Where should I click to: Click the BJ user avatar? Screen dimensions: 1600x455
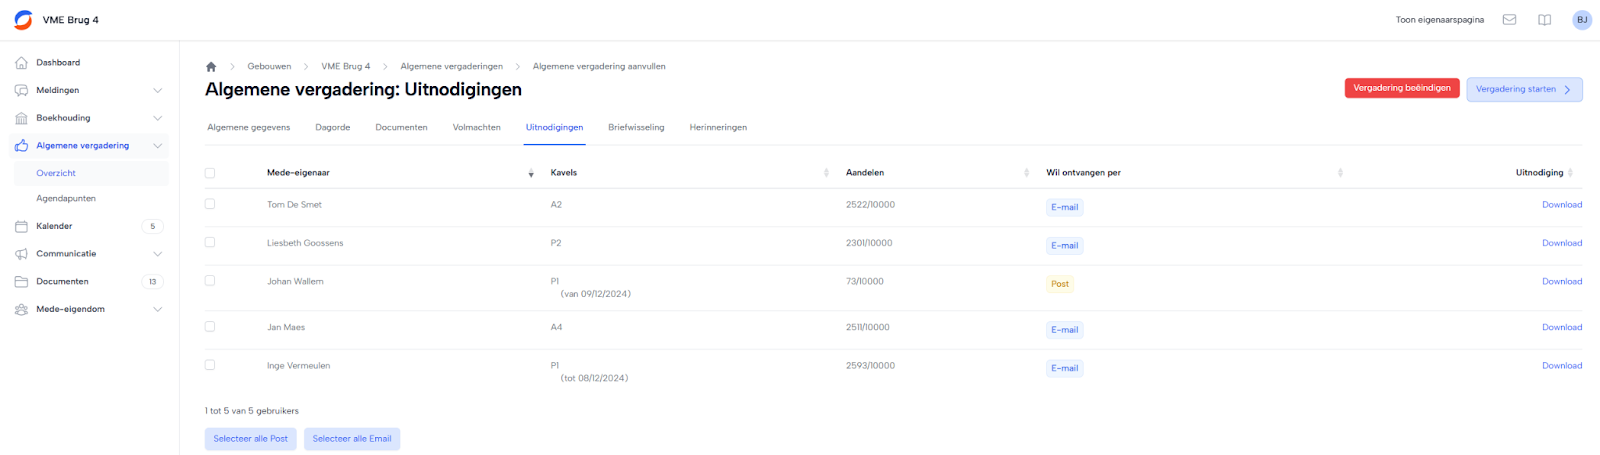(1581, 20)
